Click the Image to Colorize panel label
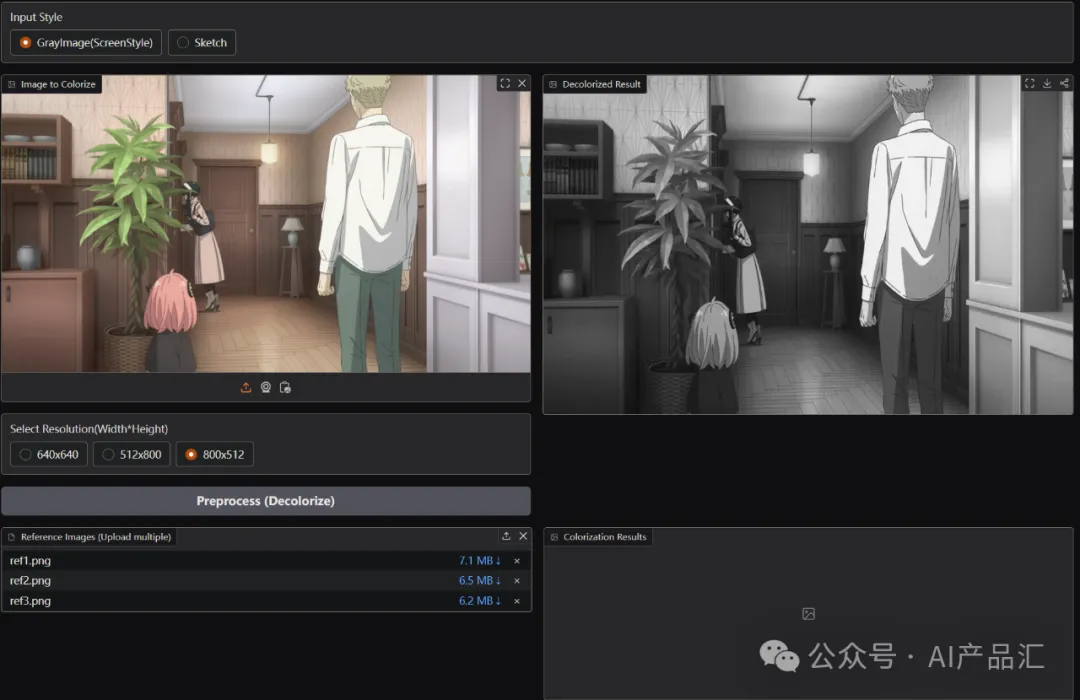 (x=52, y=84)
